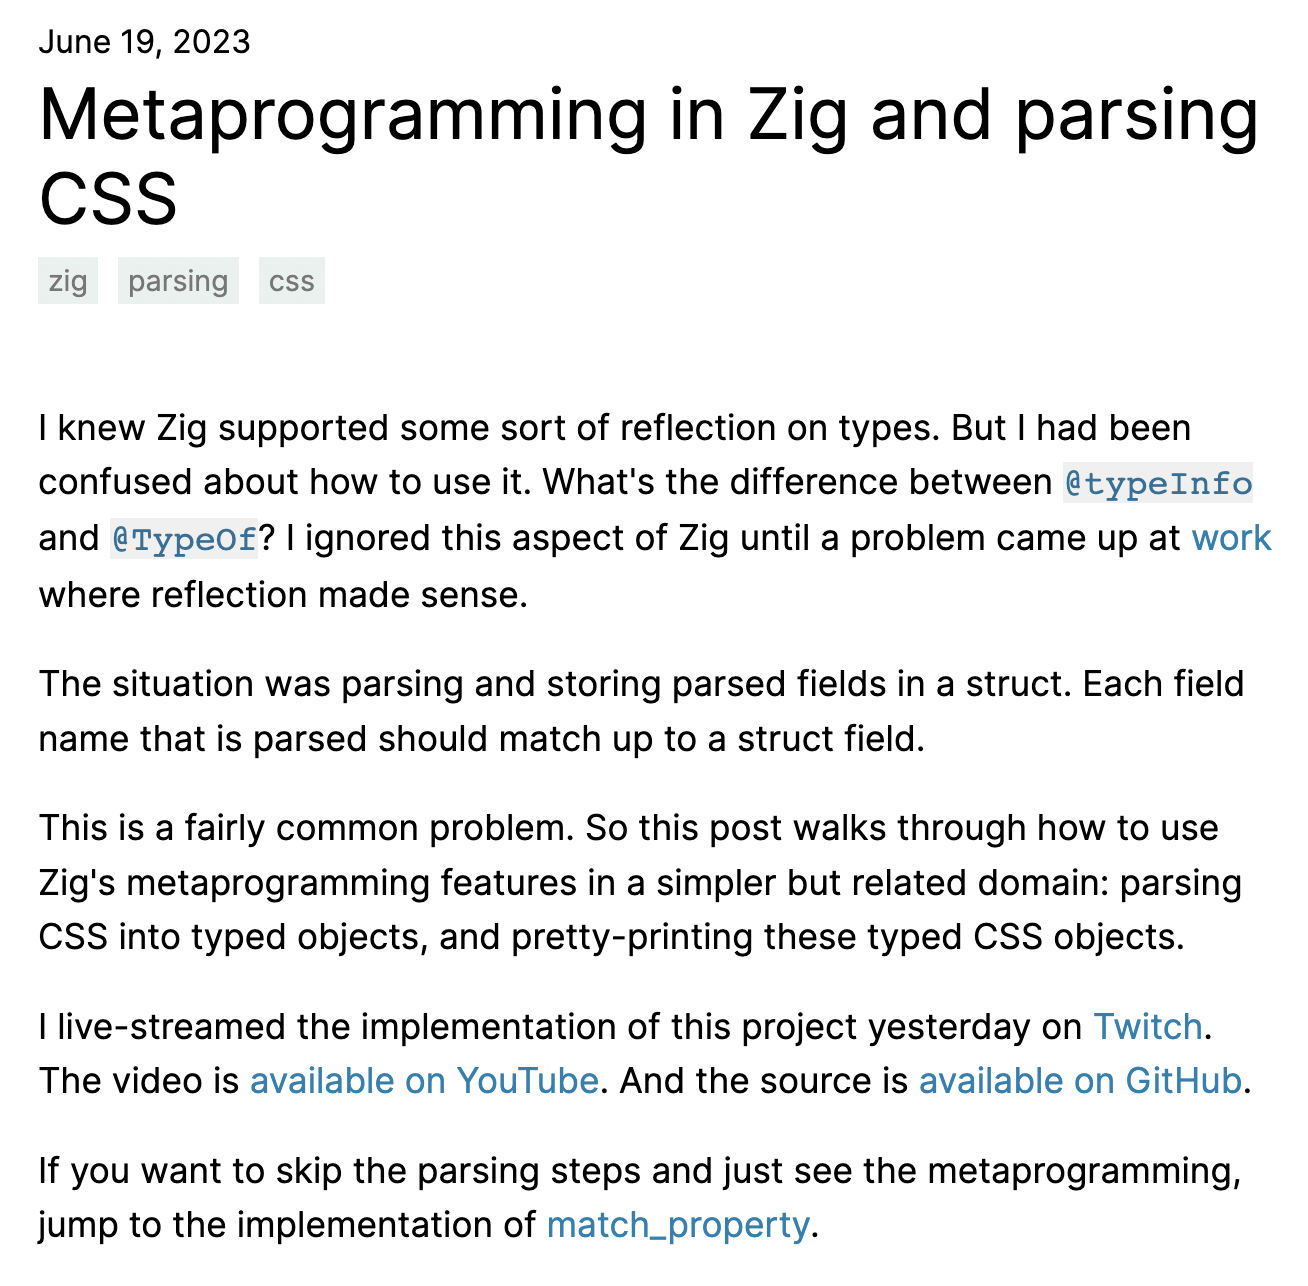The image size is (1308, 1286).
Task: Jump to the match_property implementation link
Action: point(678,1225)
